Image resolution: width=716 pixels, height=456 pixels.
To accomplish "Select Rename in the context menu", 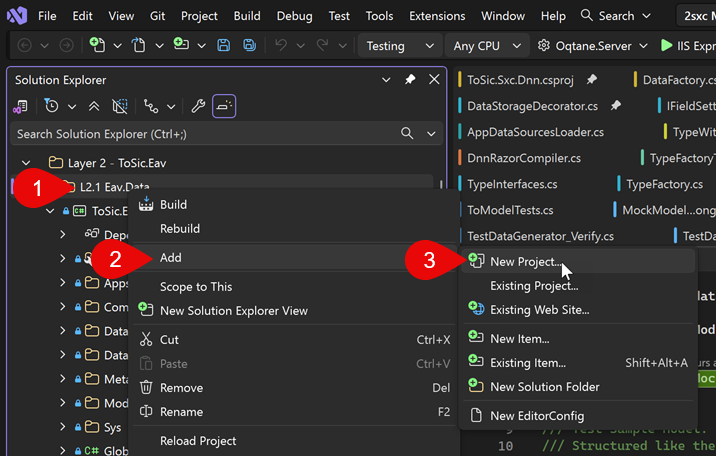I will pos(295,412).
